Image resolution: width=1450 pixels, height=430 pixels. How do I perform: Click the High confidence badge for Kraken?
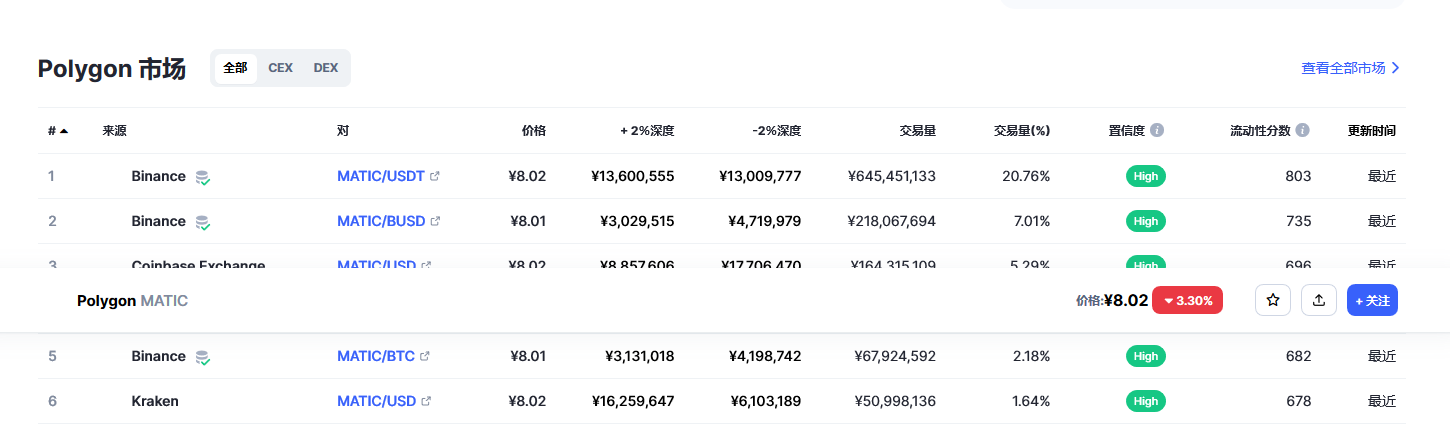(1146, 401)
